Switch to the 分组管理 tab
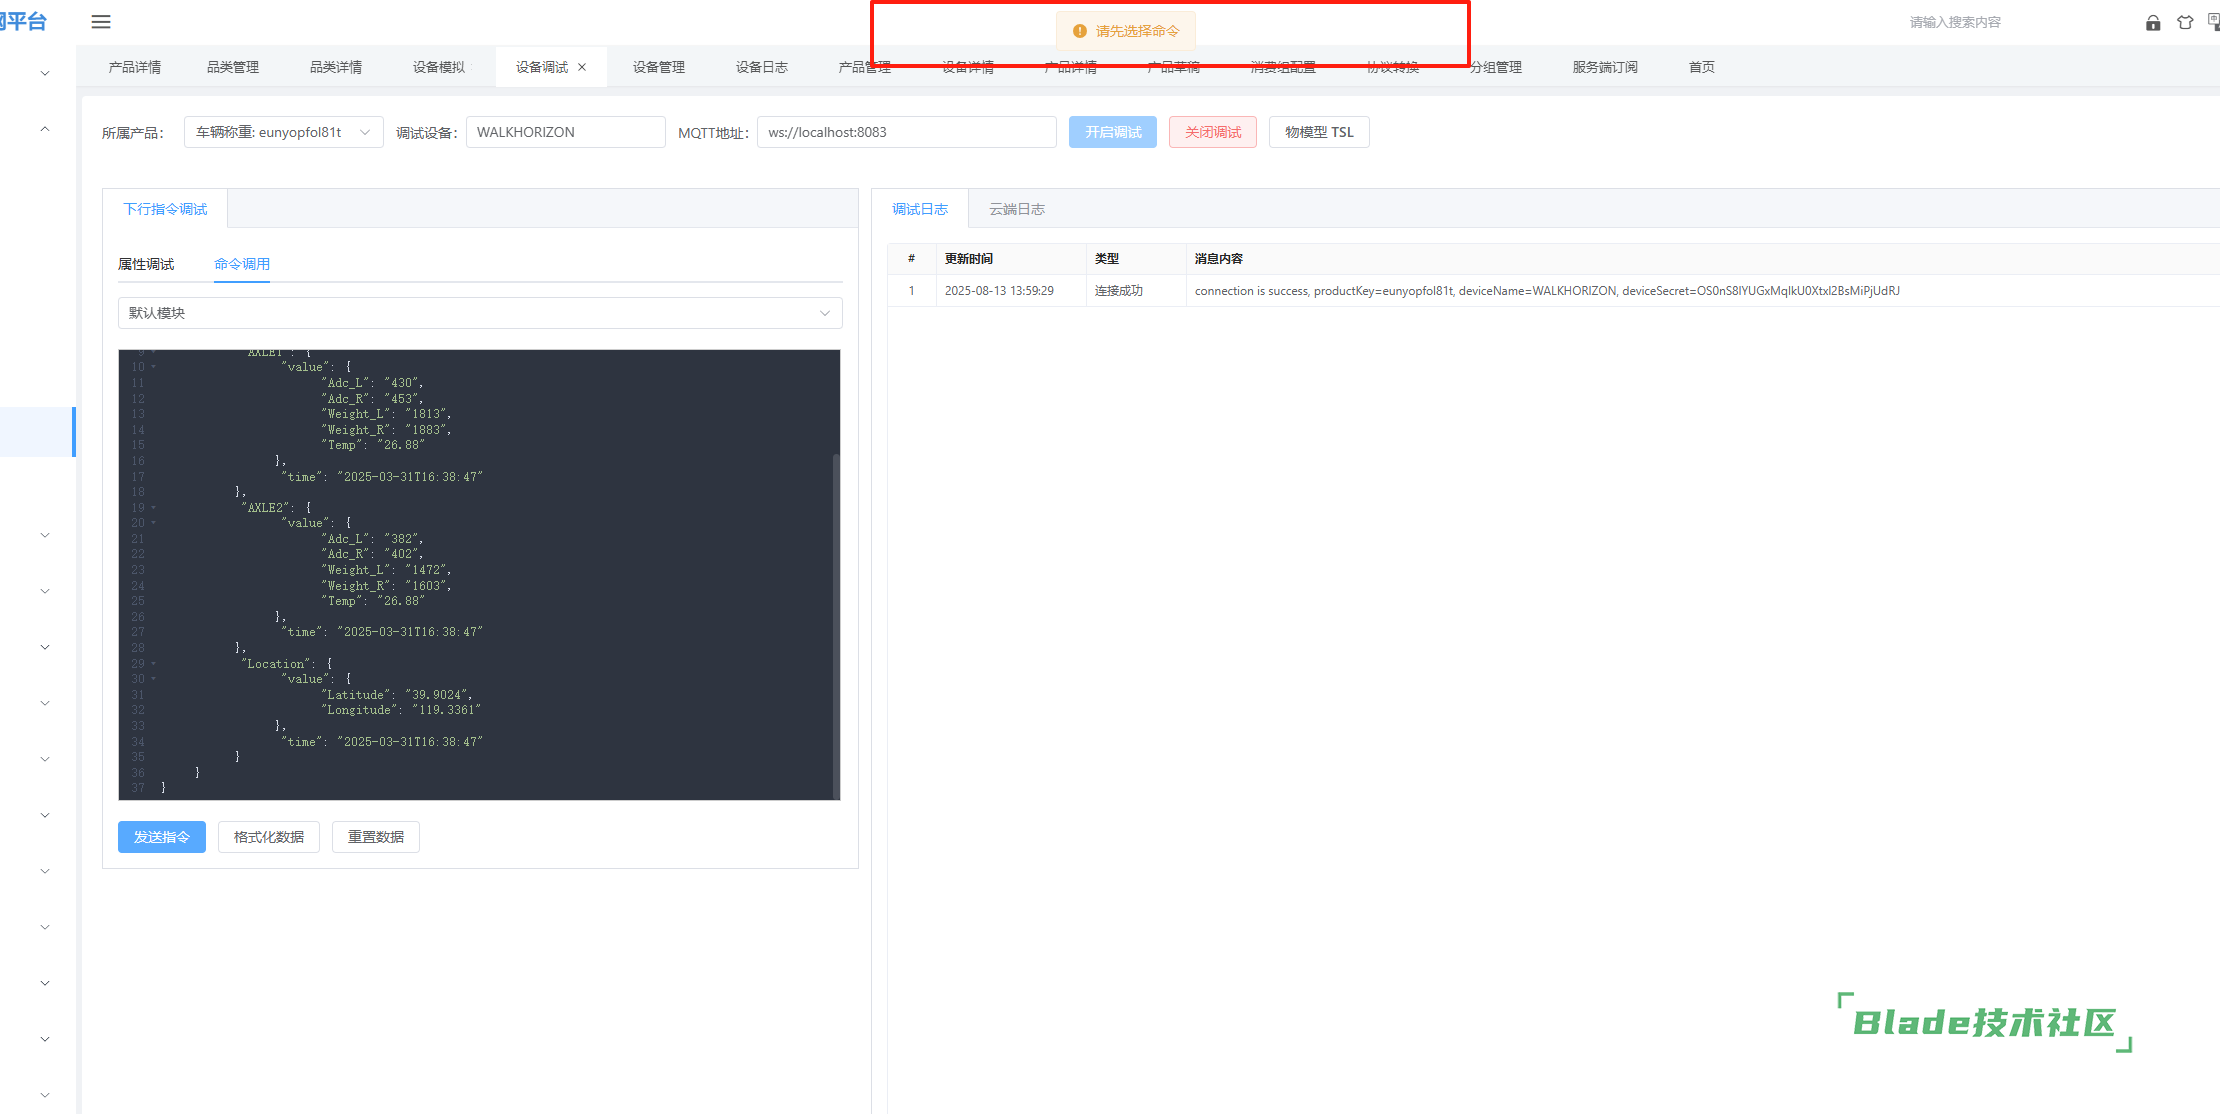 click(1496, 67)
